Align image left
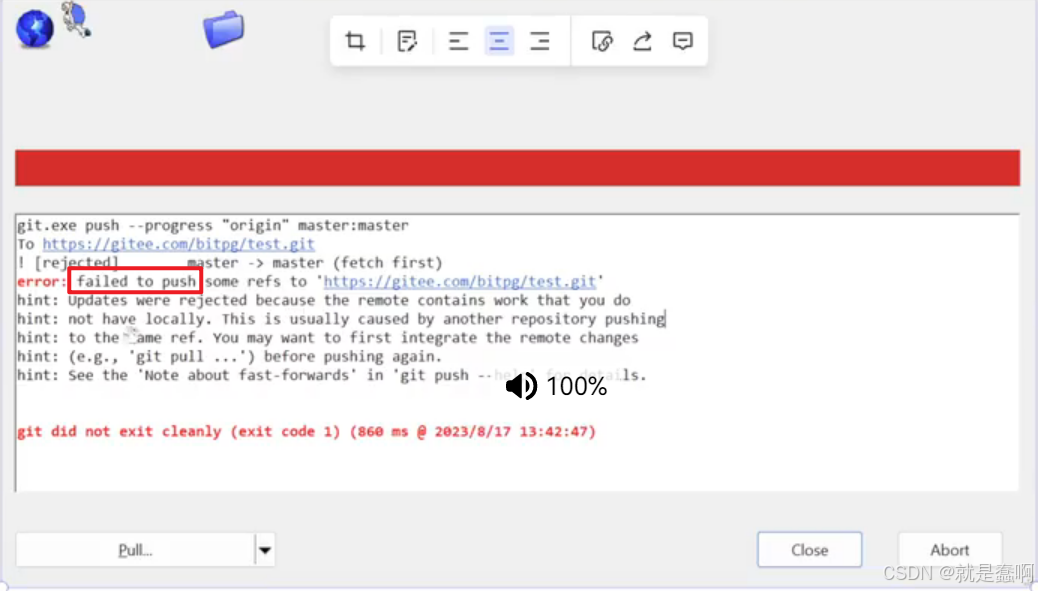Image resolution: width=1038 pixels, height=591 pixels. point(458,41)
